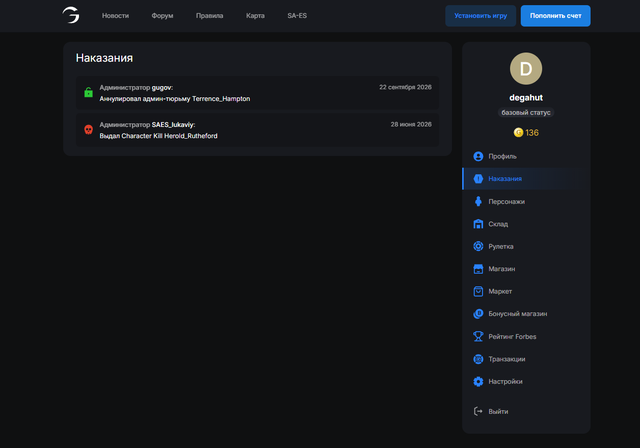Click the username degahut
Image resolution: width=640 pixels, height=448 pixels.
526,98
